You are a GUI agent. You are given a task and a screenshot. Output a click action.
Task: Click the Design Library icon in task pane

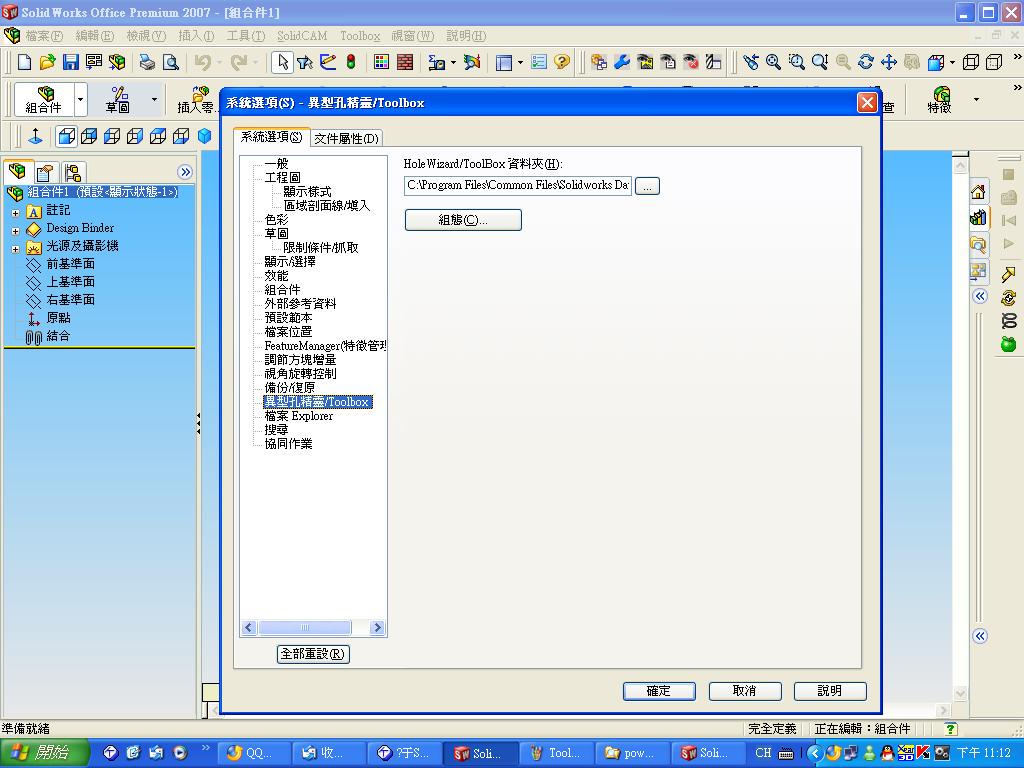pyautogui.click(x=978, y=217)
